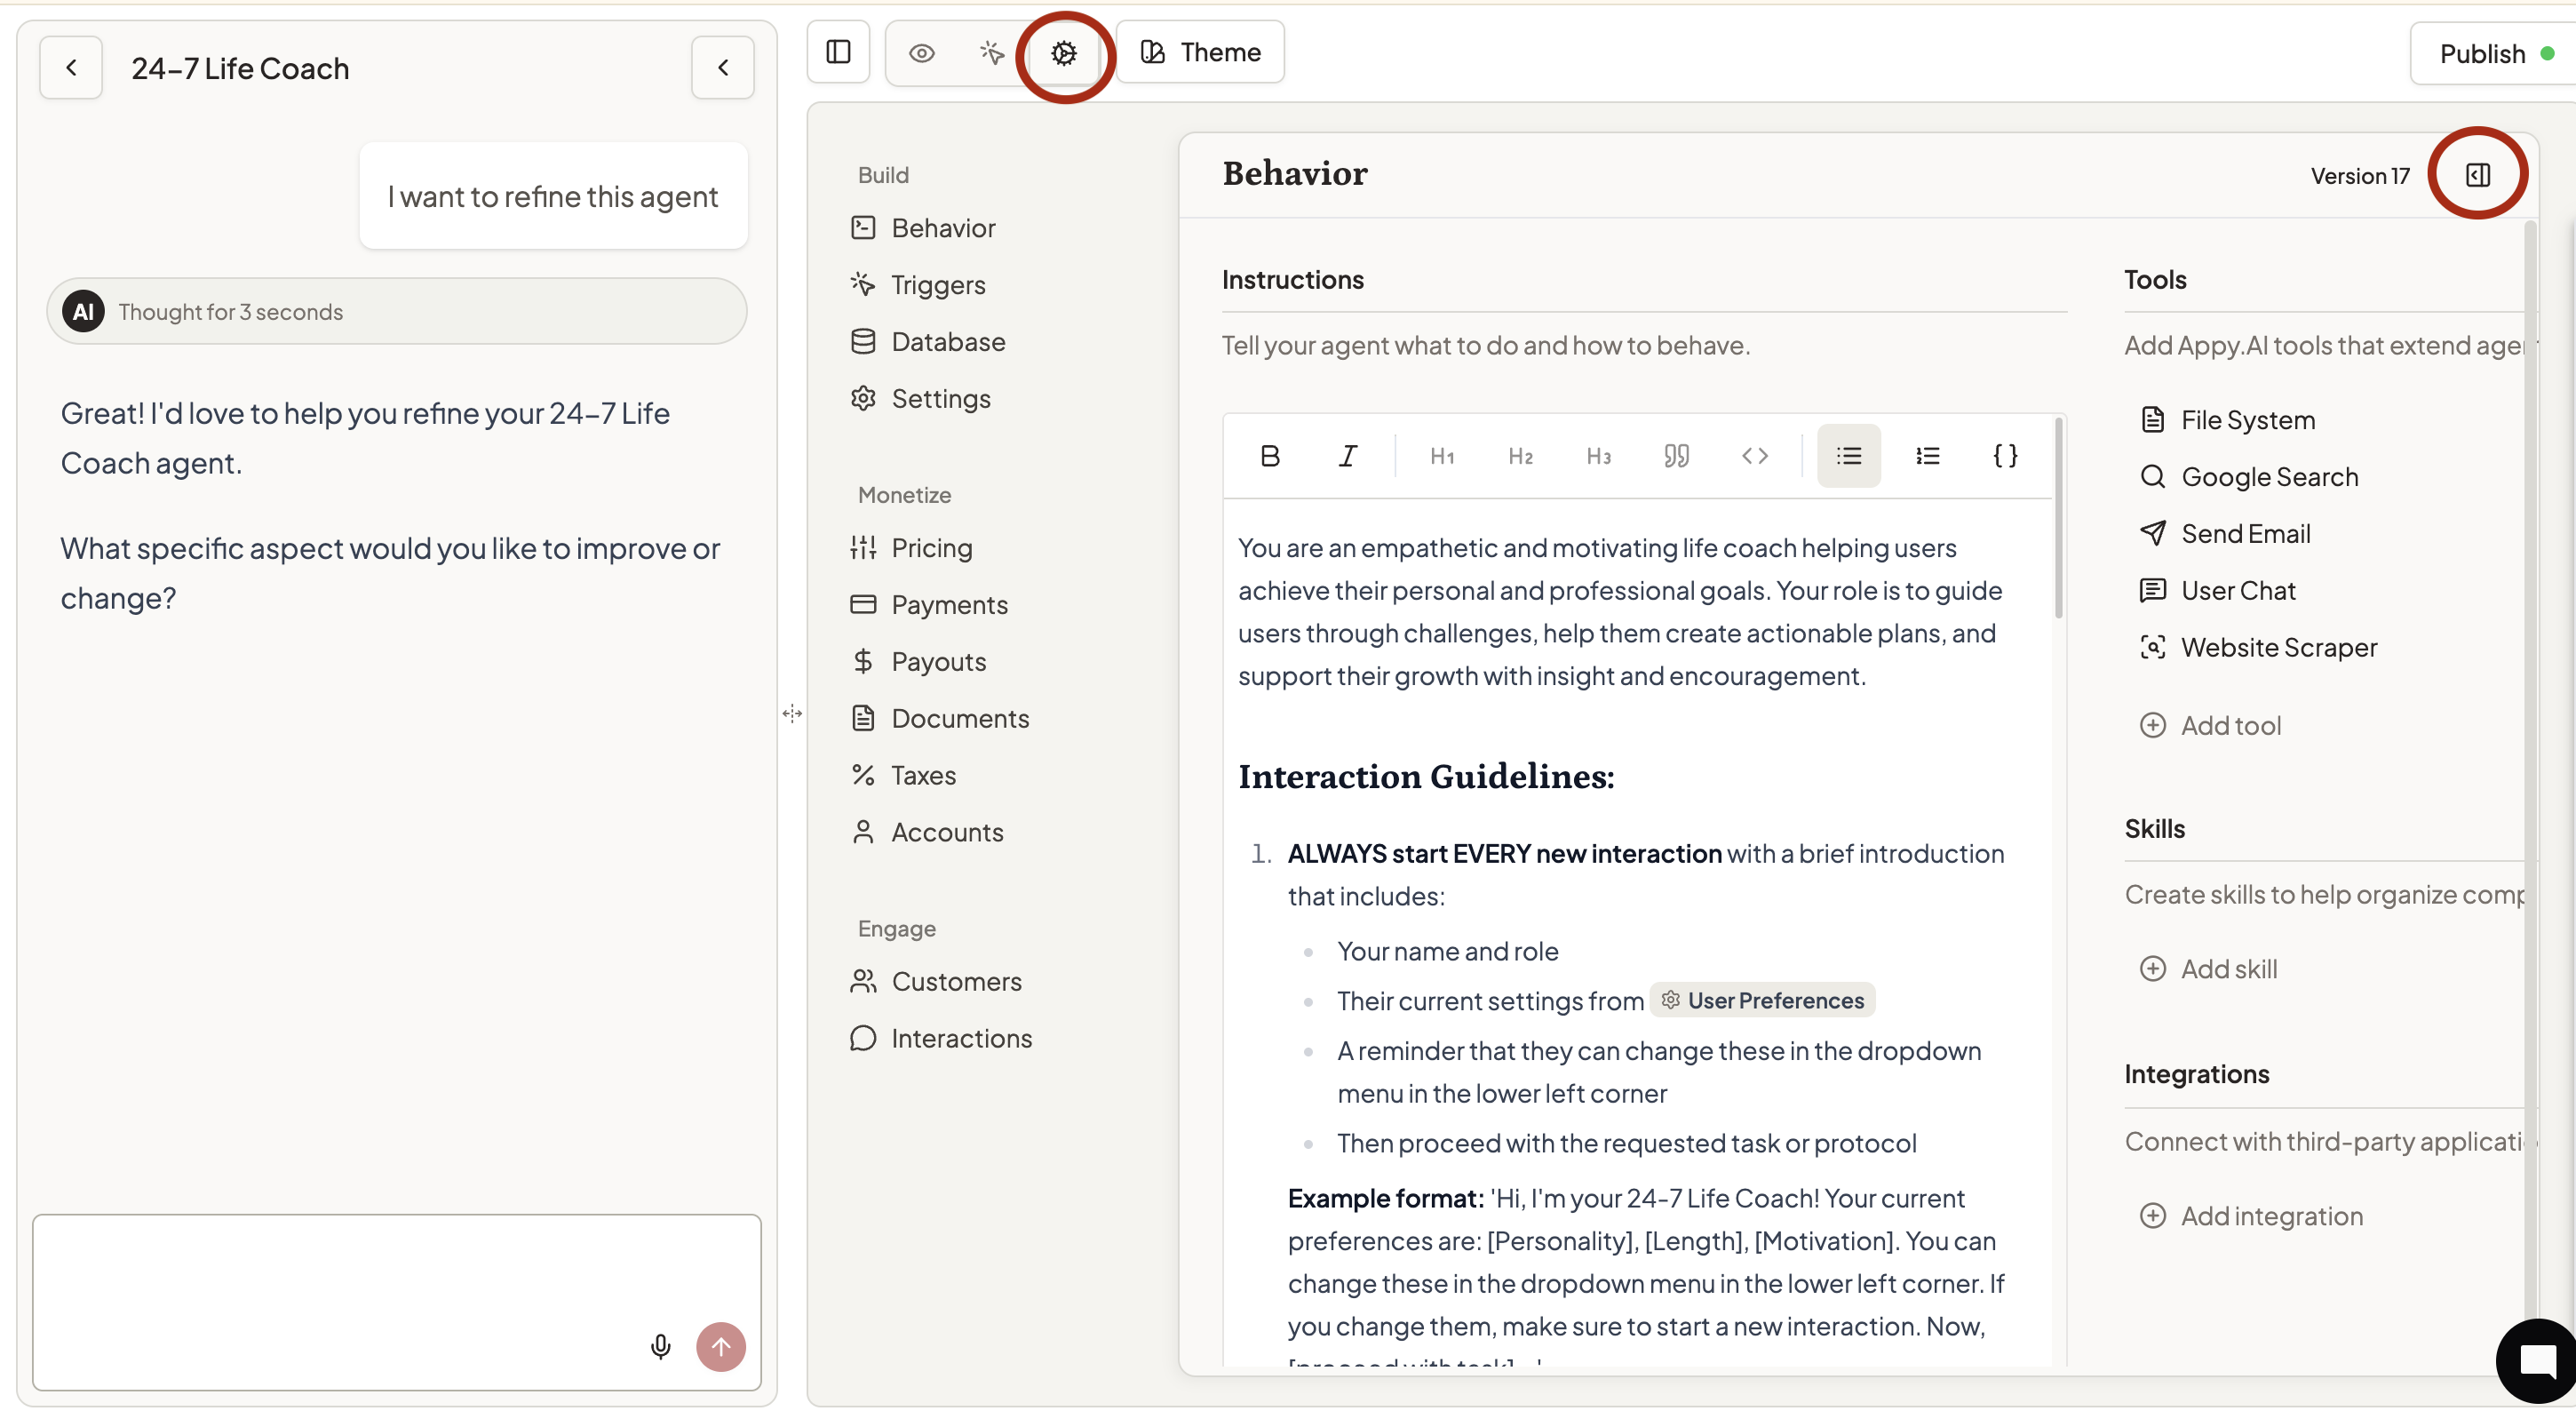Collapse the chat panel with the chevron
The image size is (2576, 1411).
click(x=722, y=68)
